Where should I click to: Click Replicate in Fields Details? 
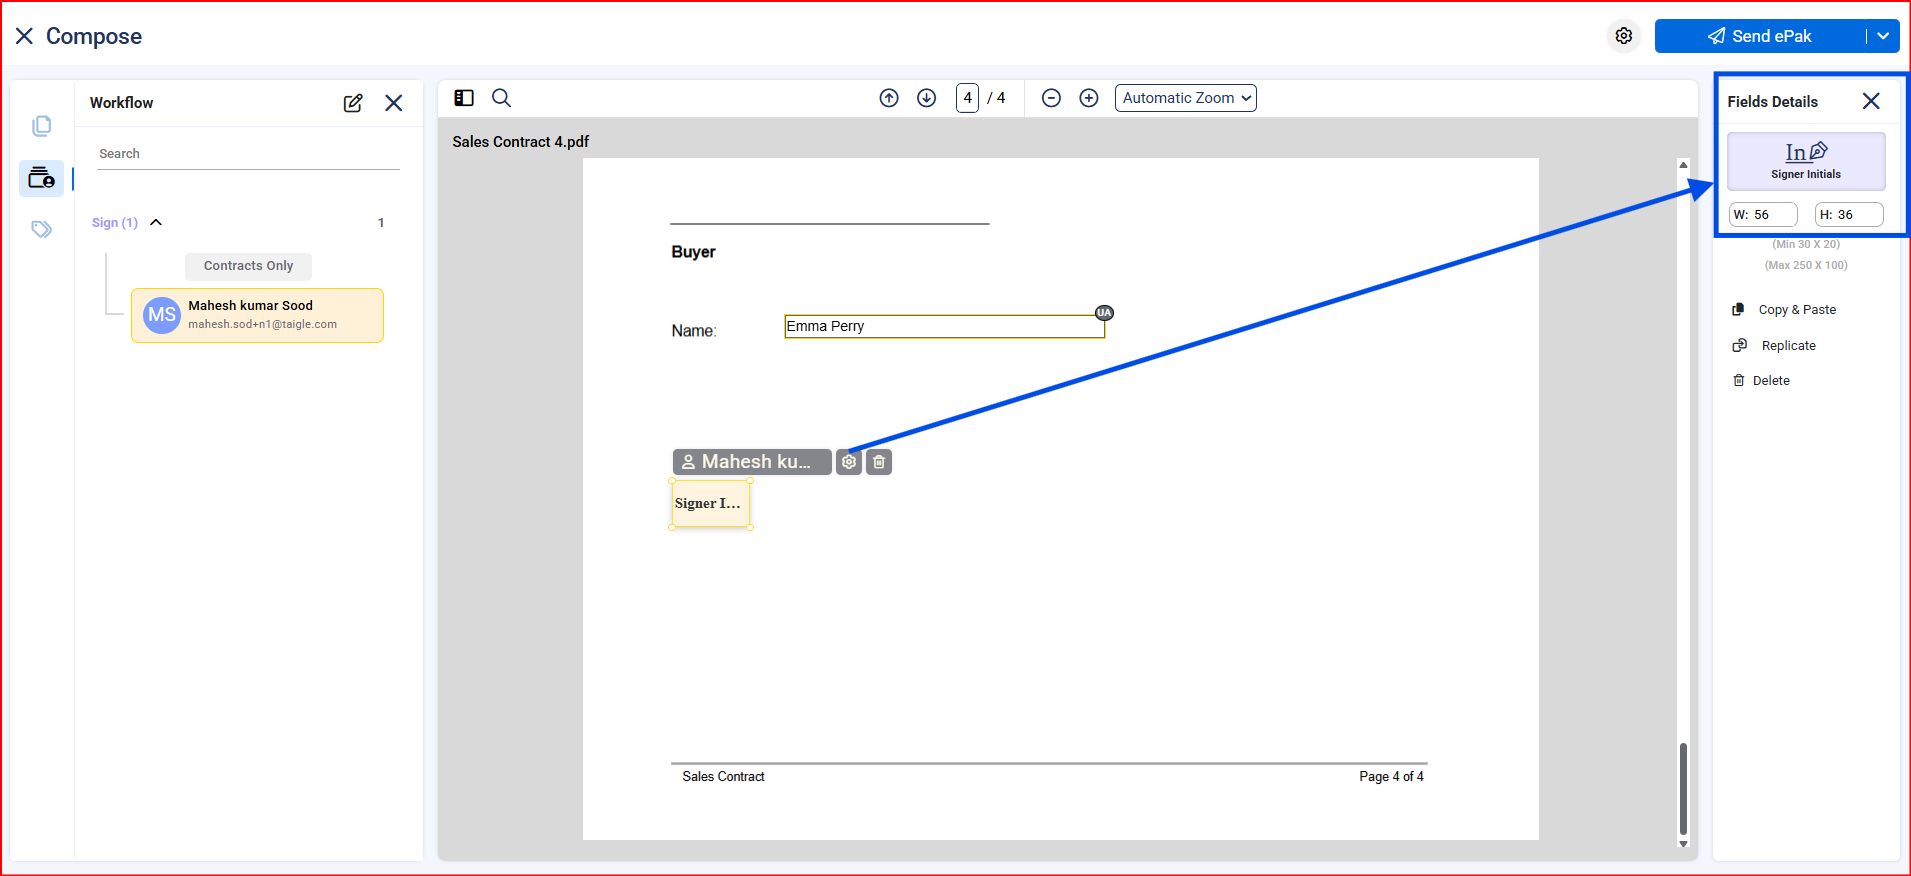pos(1788,346)
